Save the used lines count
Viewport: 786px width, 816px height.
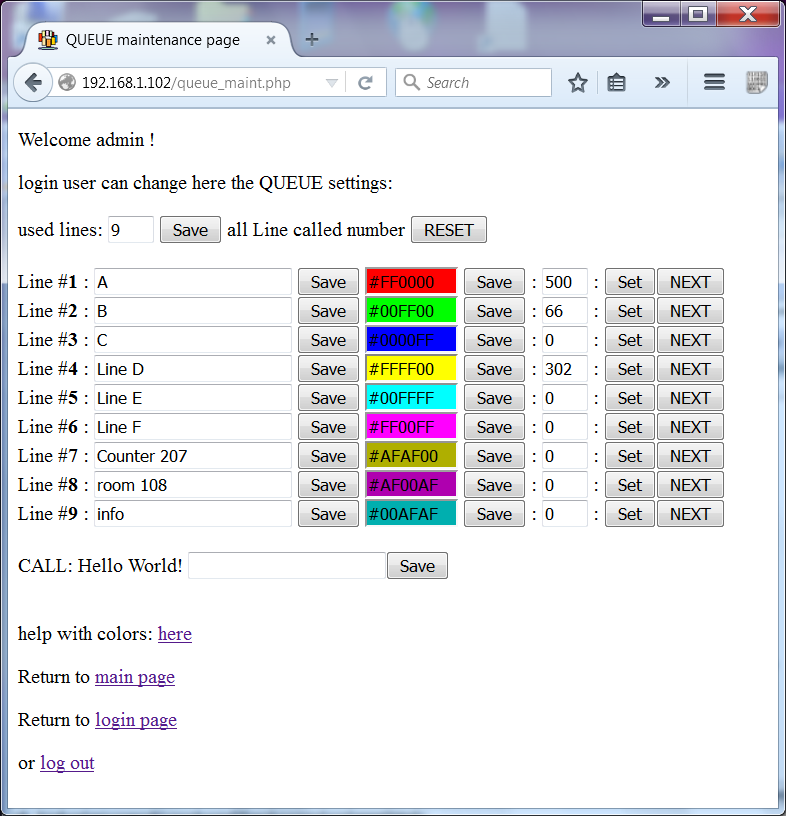[x=190, y=230]
